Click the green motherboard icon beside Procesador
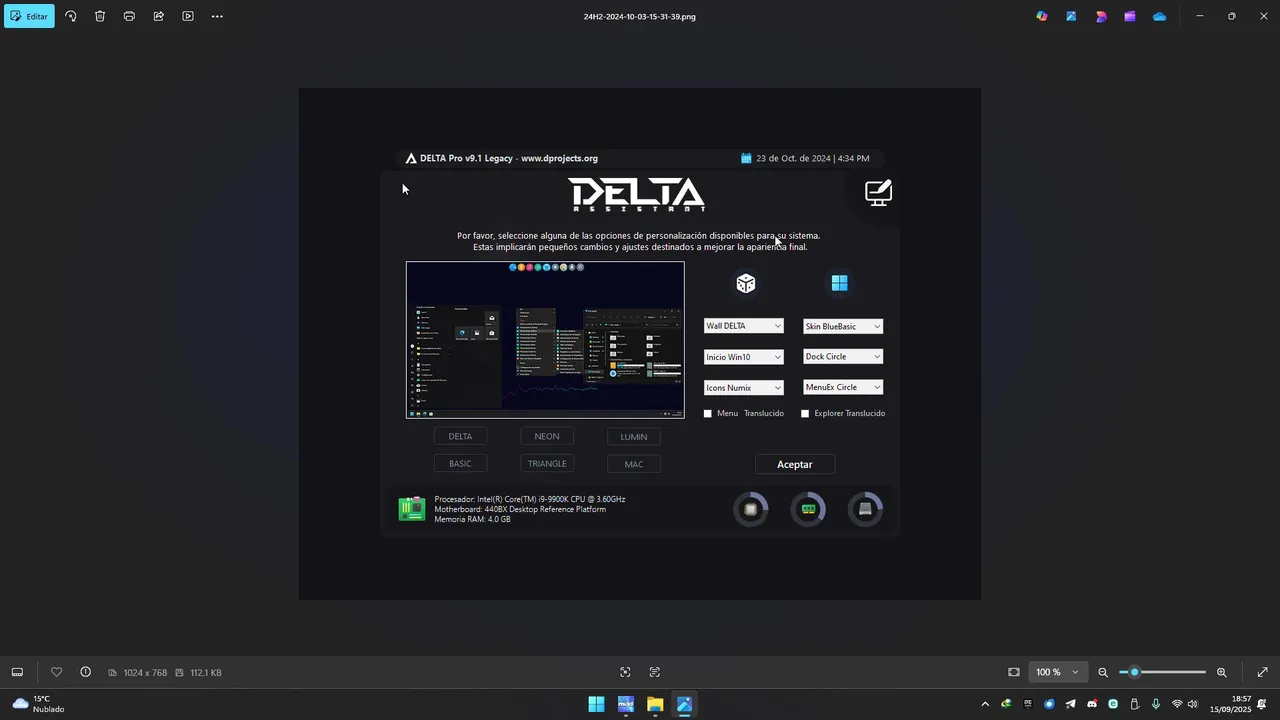This screenshot has height=720, width=1280. (412, 509)
